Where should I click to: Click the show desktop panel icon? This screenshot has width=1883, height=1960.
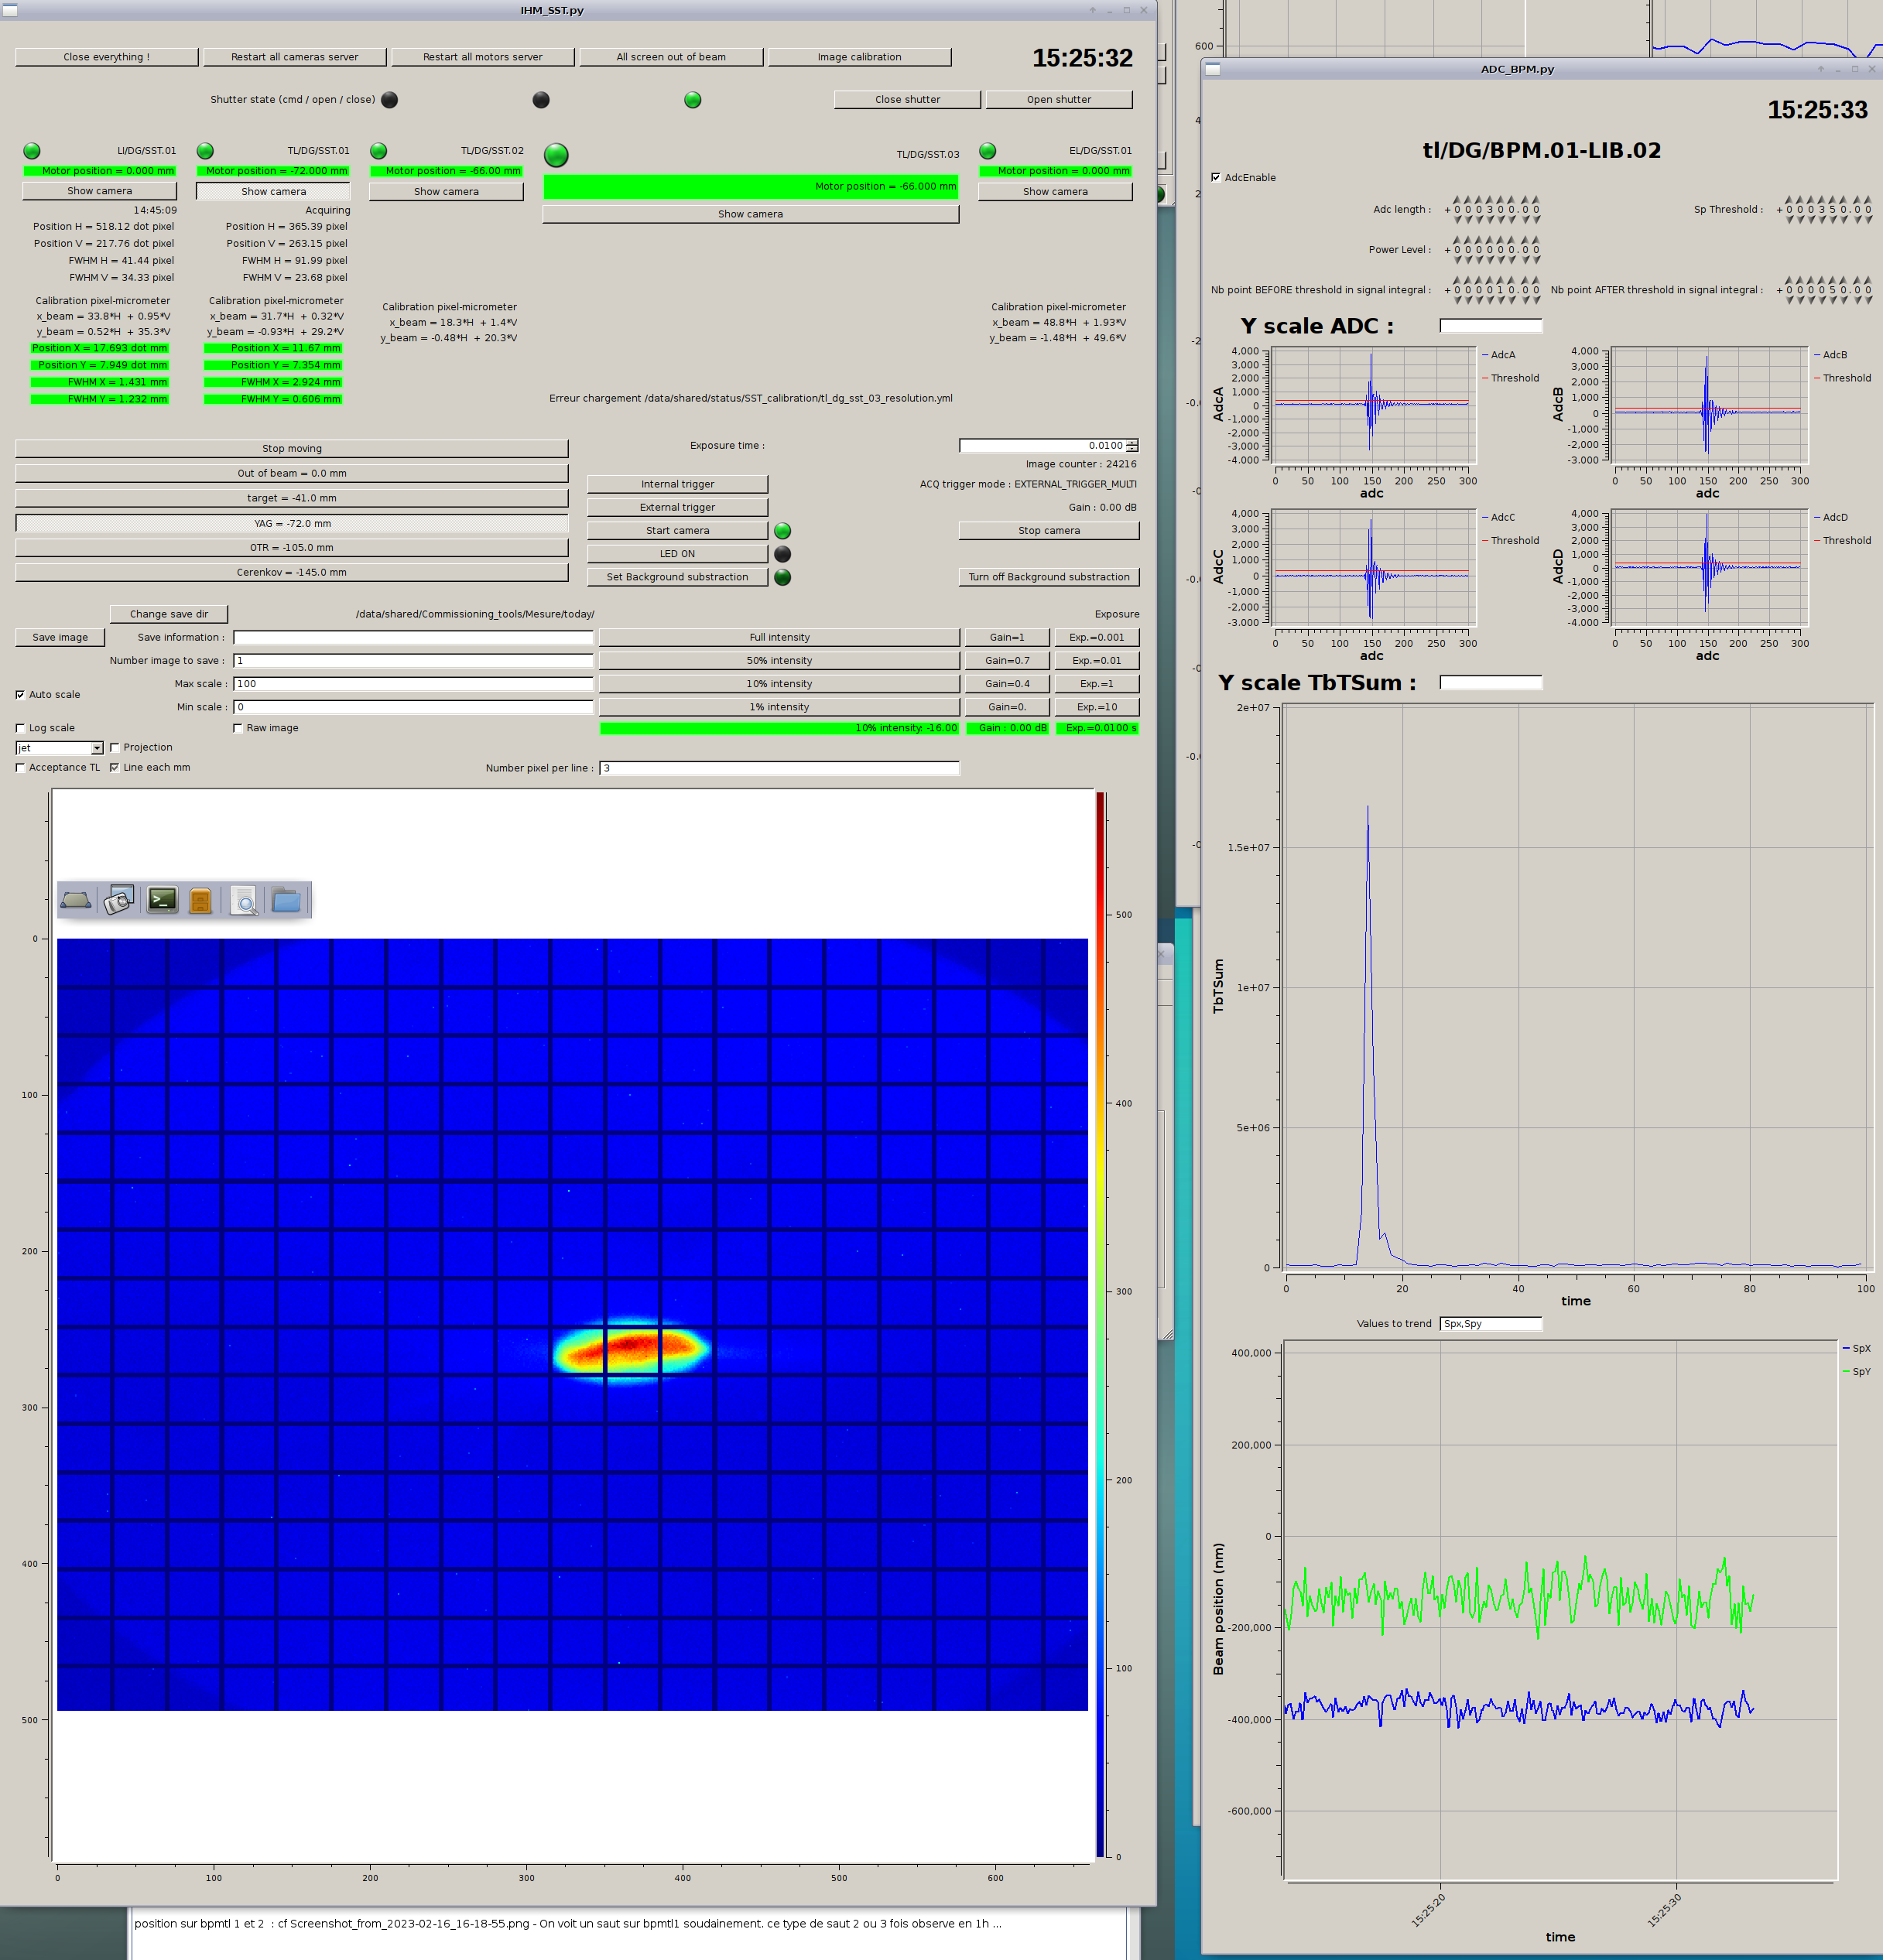76,901
